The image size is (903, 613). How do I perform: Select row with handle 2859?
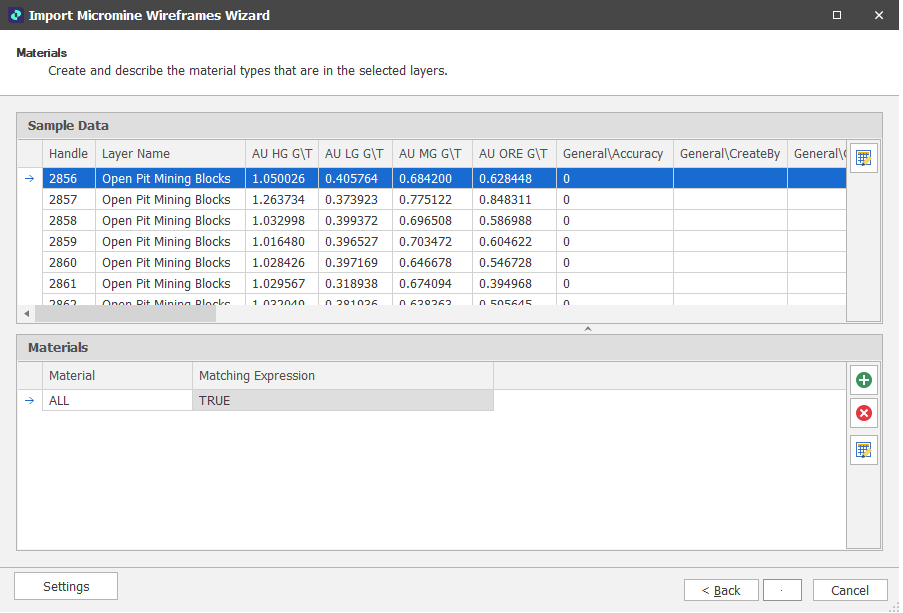(x=69, y=242)
